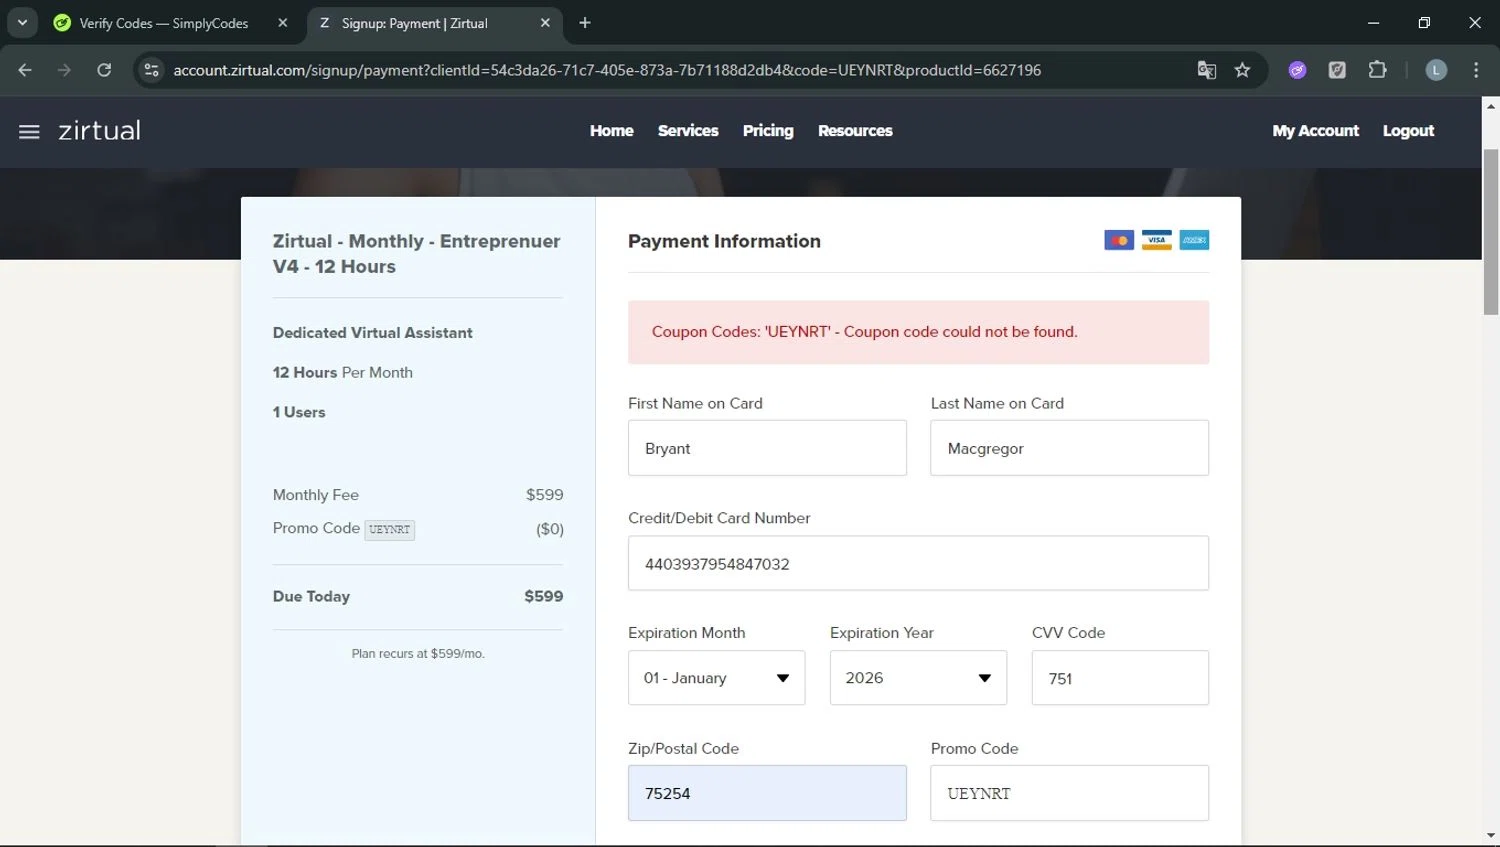
Task: Open Pricing menu item
Action: coord(768,131)
